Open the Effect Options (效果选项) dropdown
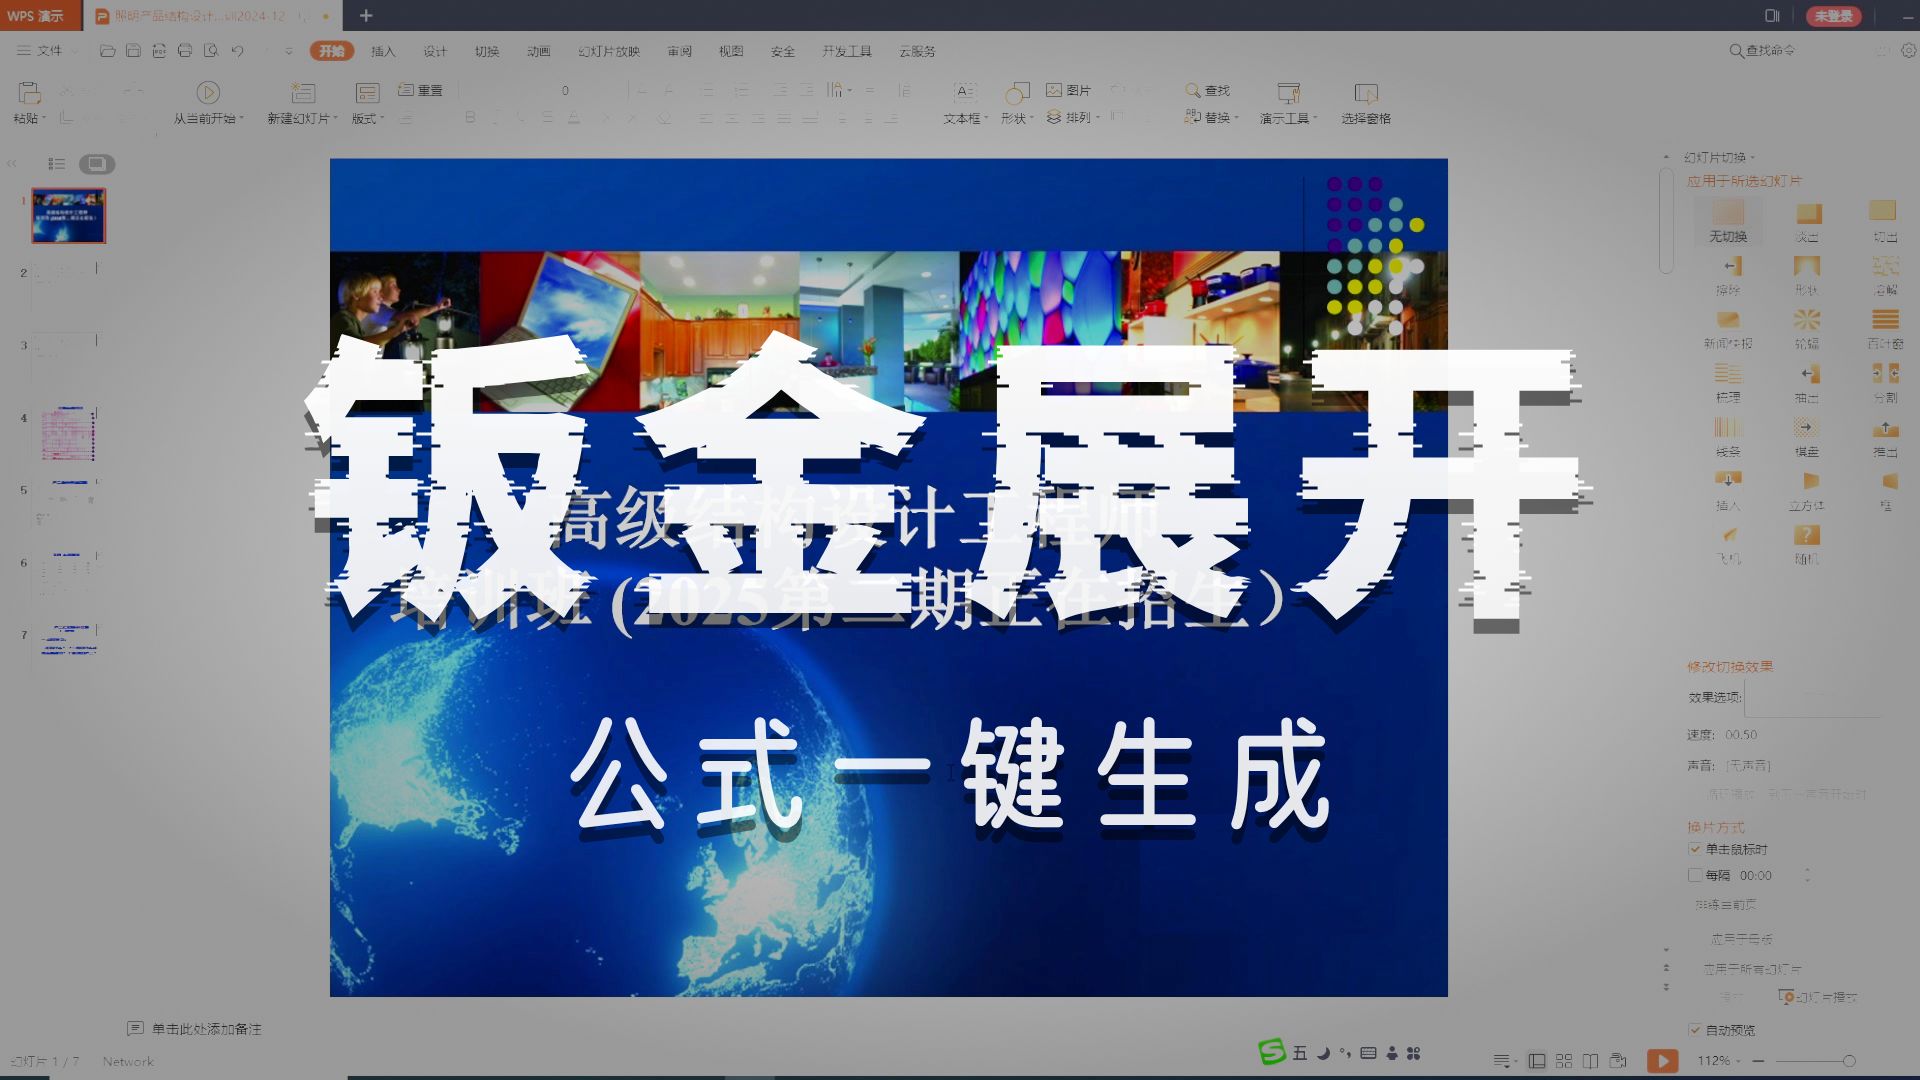 (1812, 697)
